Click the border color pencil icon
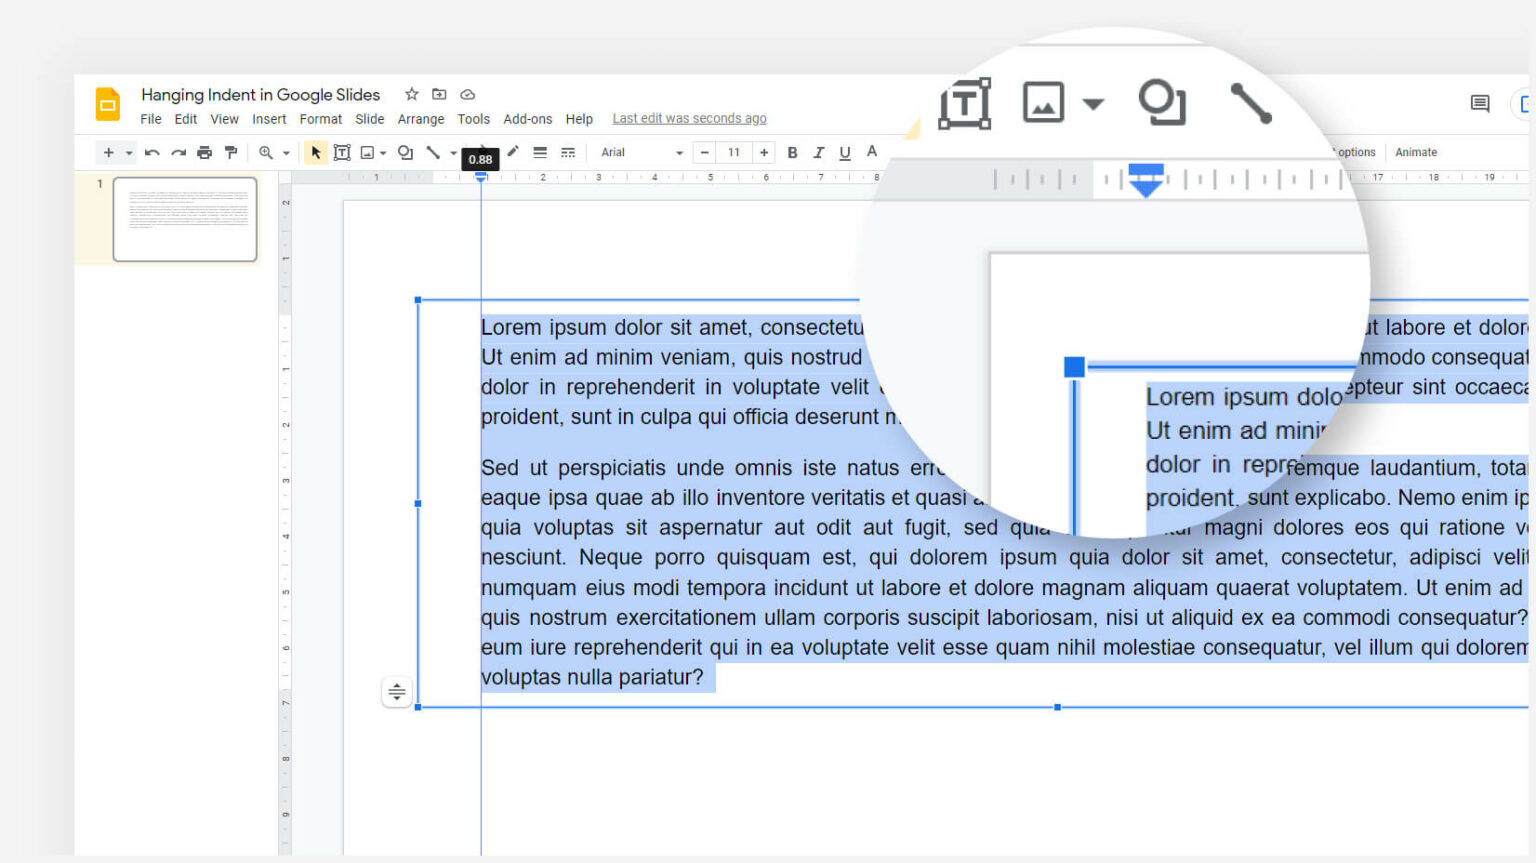 click(513, 152)
